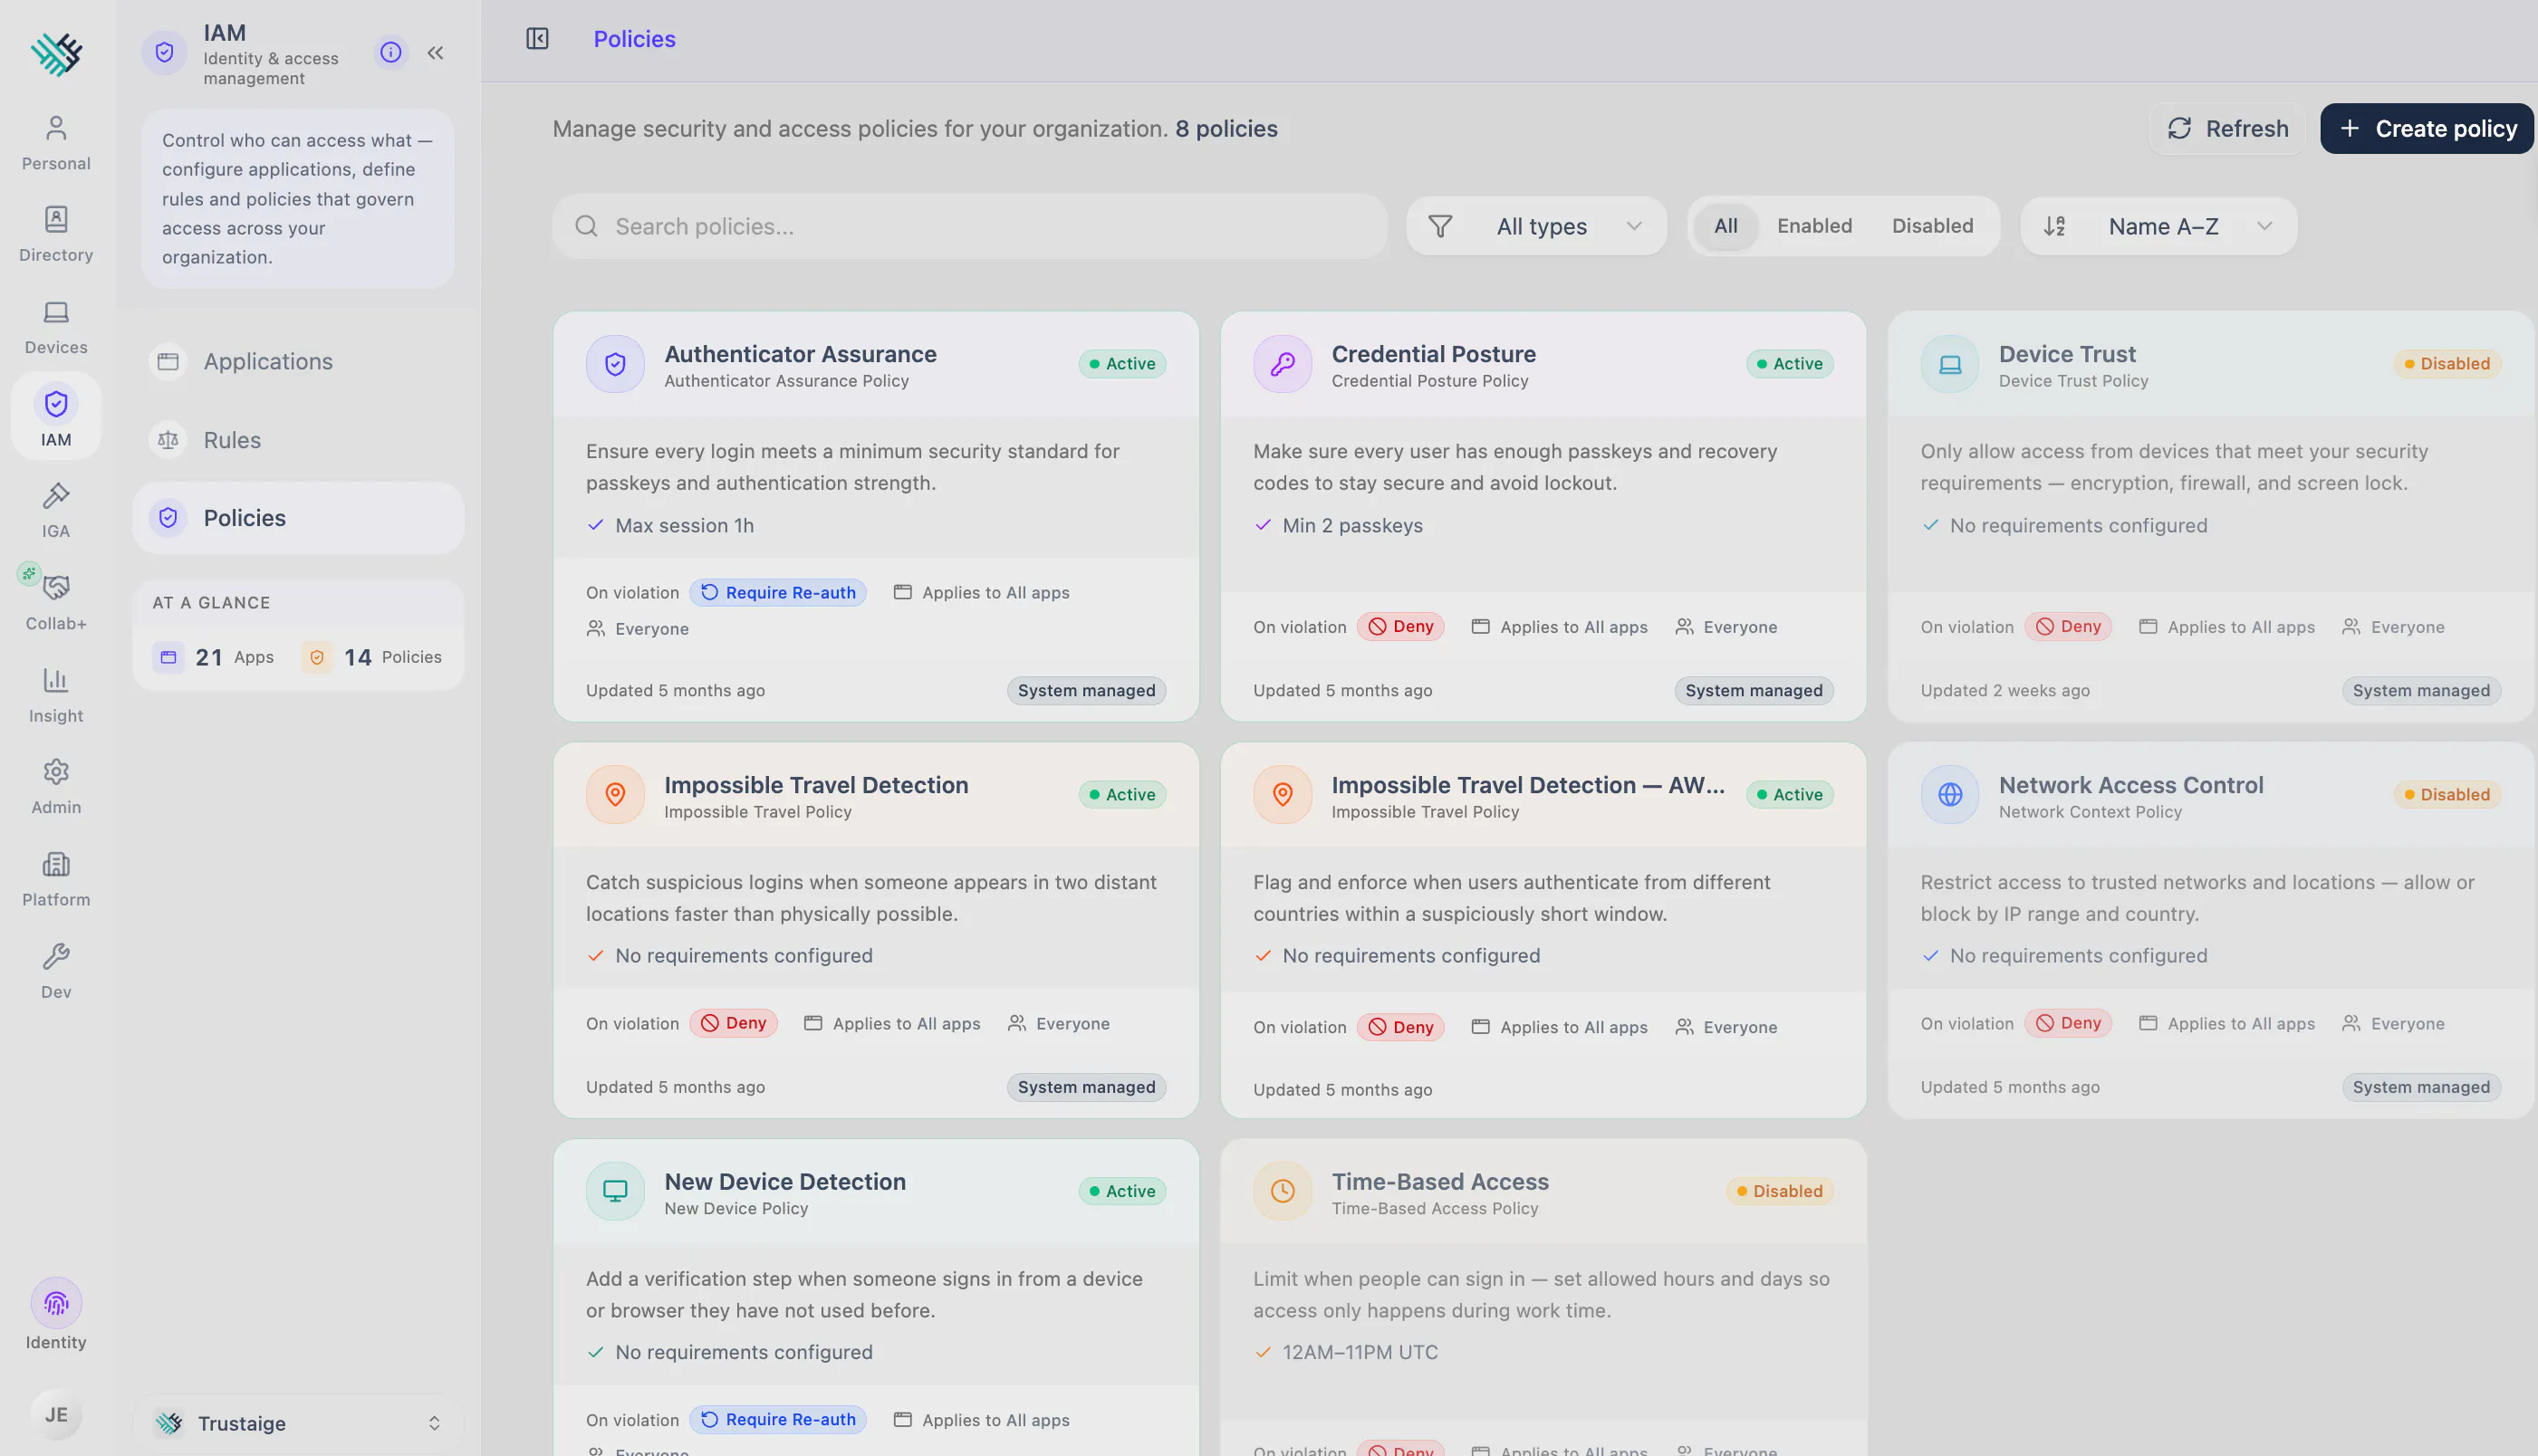Open the Name A–Z sort dropdown
The height and width of the screenshot is (1456, 2538).
[x=2158, y=226]
